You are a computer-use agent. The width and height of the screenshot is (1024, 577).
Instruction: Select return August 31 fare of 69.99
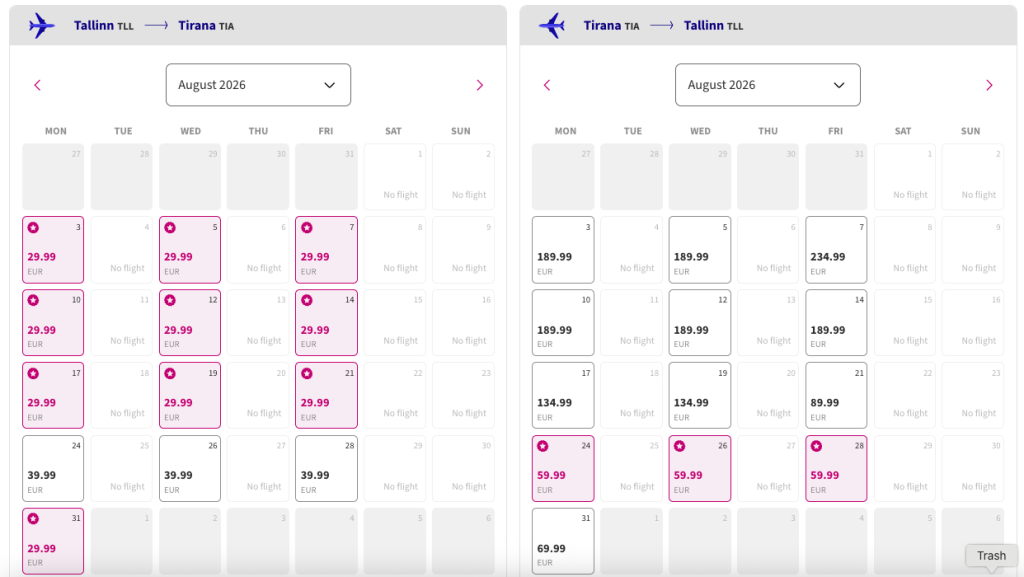tap(563, 540)
